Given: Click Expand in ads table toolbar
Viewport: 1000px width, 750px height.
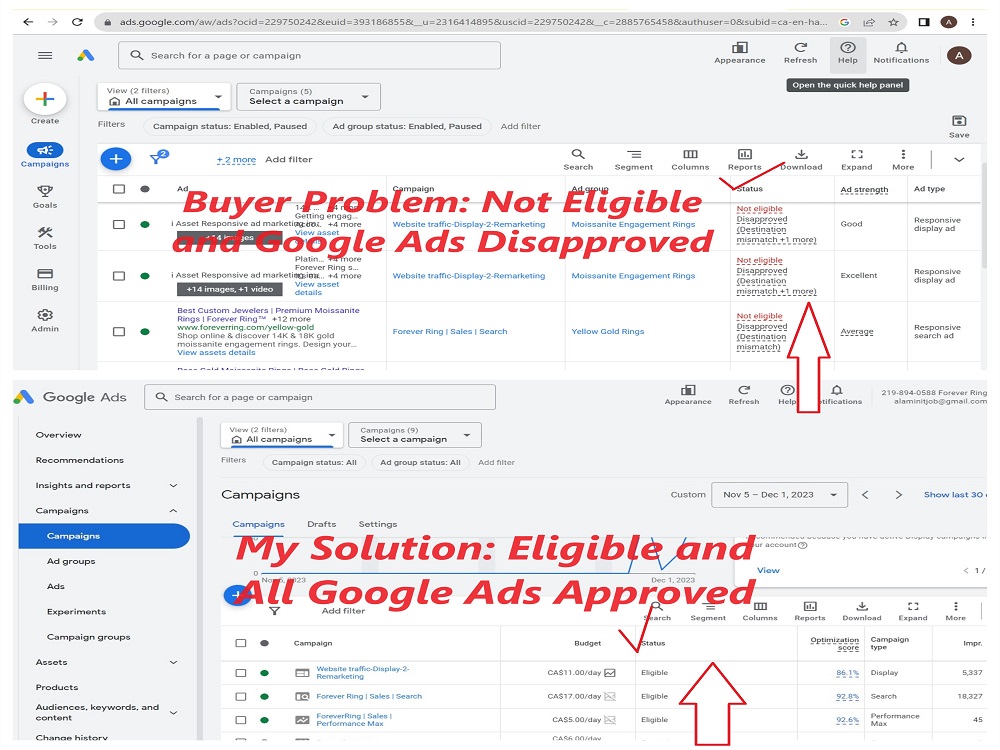Looking at the screenshot, I should [857, 154].
